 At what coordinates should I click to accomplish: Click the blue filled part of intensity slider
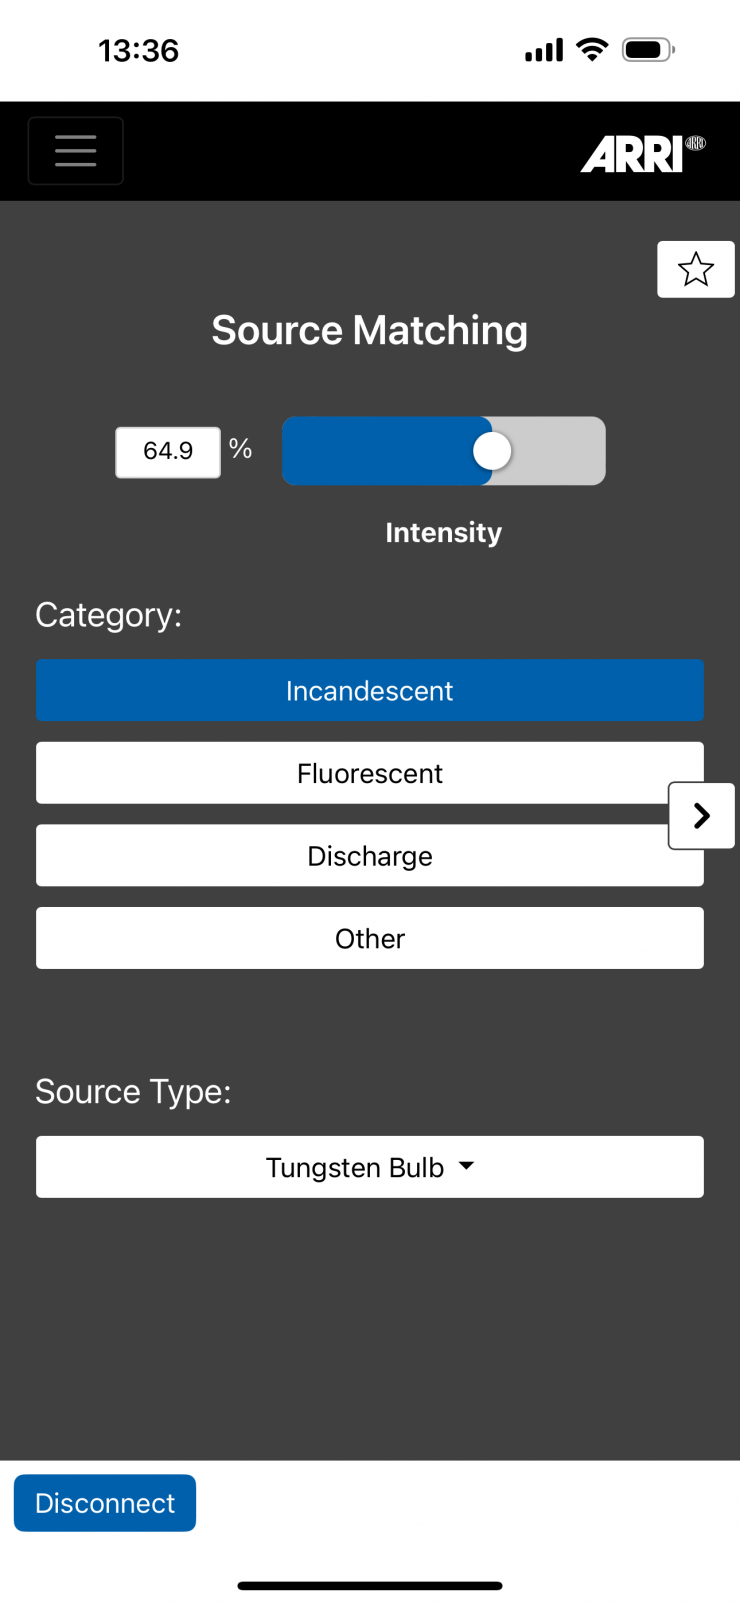[378, 451]
